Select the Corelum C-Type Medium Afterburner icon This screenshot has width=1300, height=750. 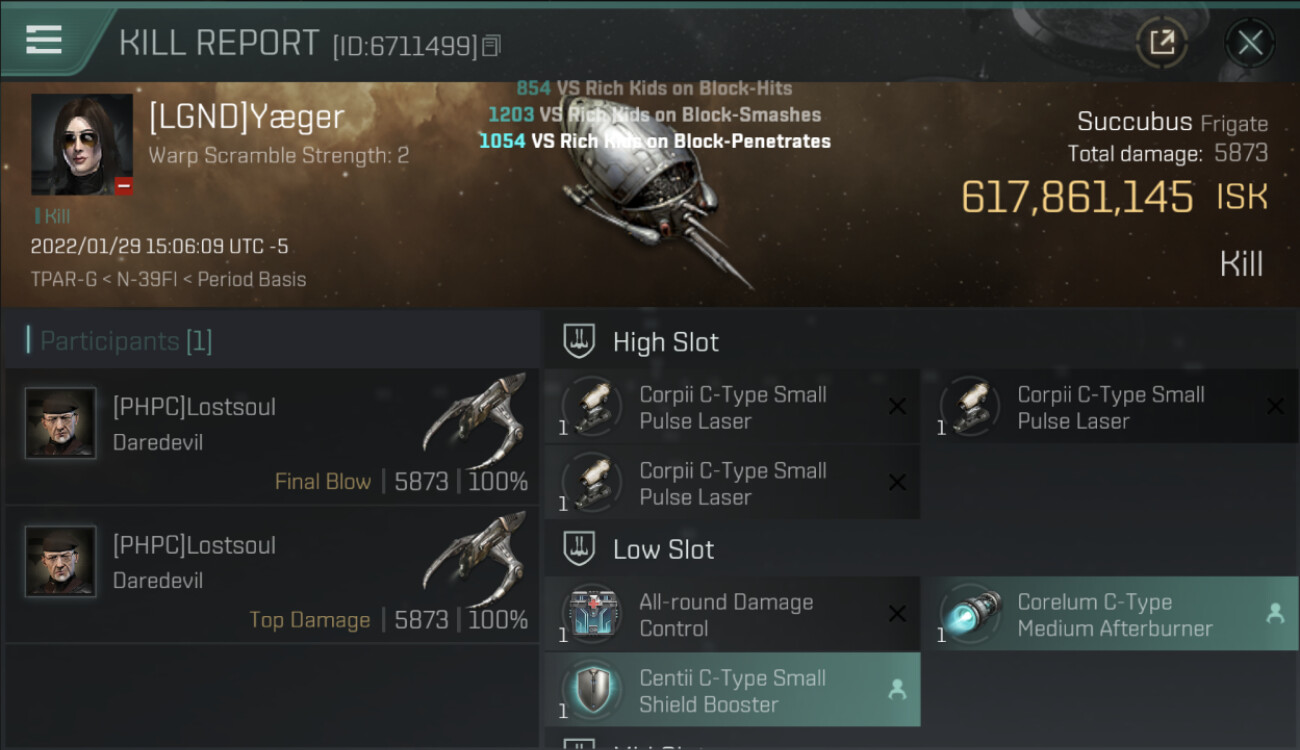pos(970,613)
